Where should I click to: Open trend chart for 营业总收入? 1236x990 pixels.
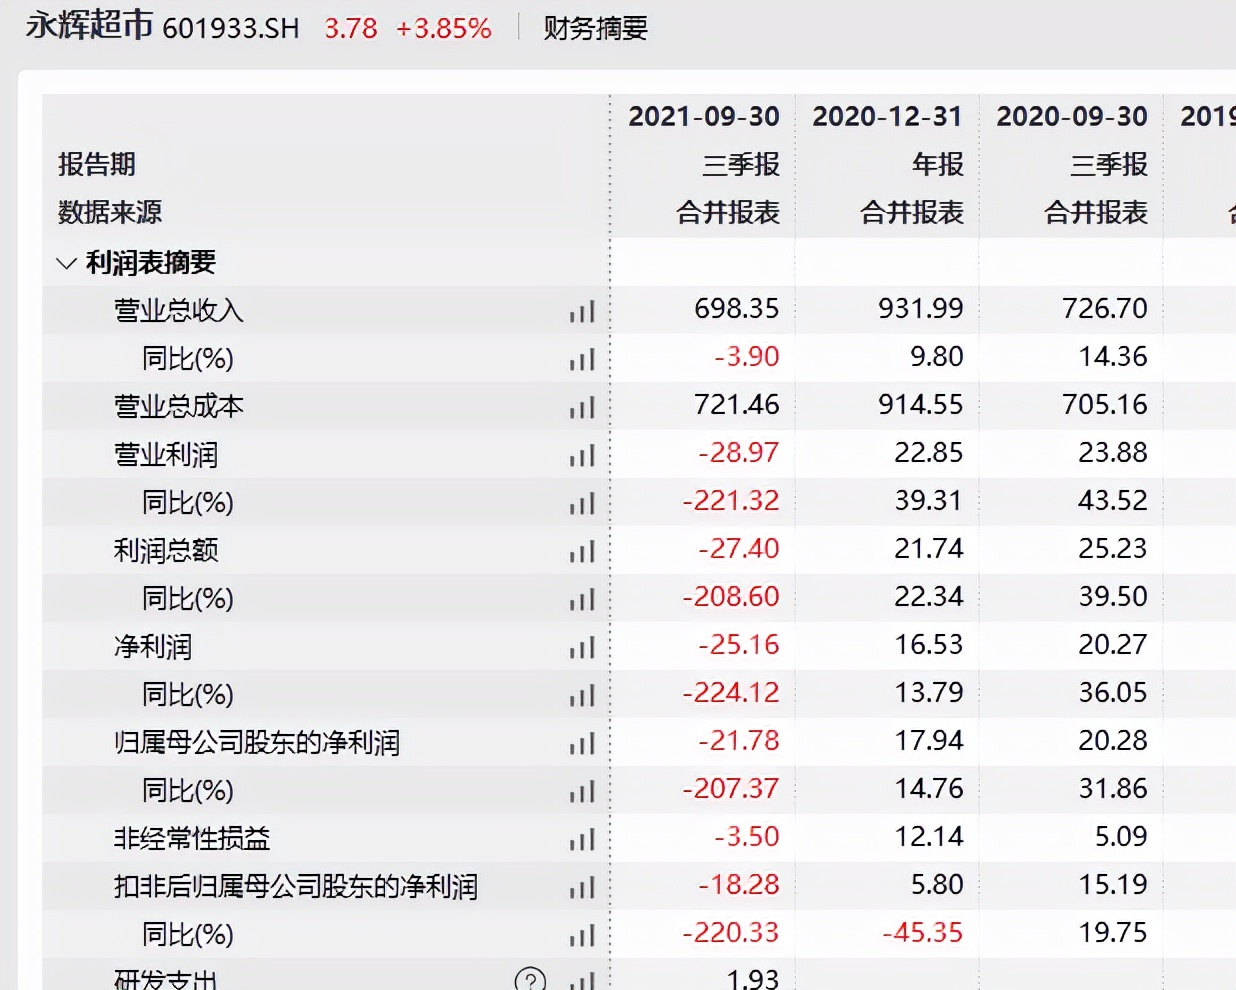[580, 311]
